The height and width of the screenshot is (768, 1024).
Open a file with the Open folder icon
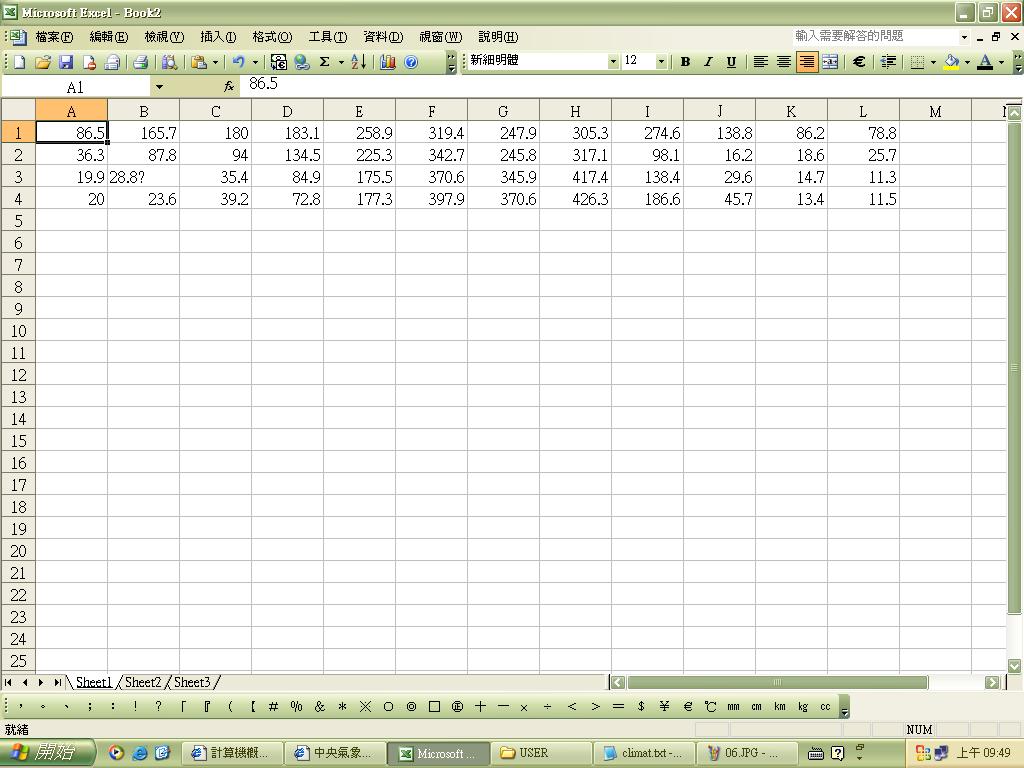(x=42, y=62)
